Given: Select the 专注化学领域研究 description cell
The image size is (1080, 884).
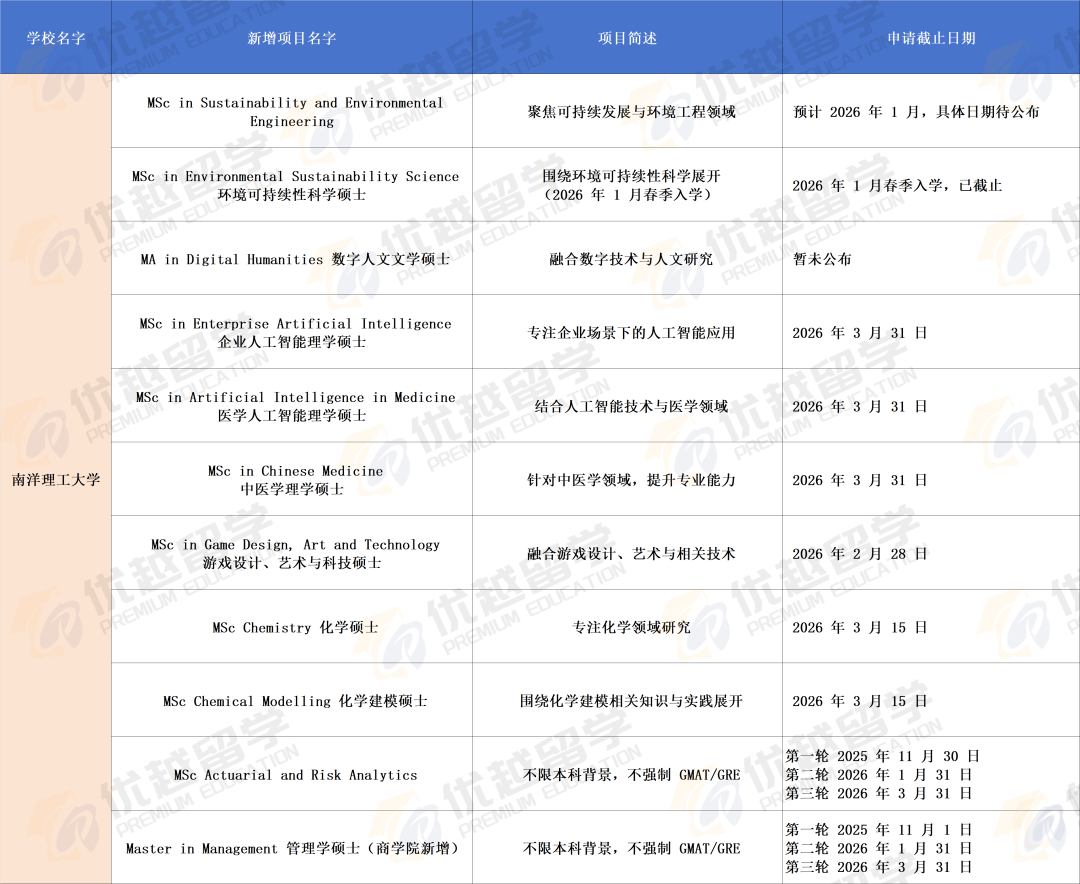Looking at the screenshot, I should 631,628.
